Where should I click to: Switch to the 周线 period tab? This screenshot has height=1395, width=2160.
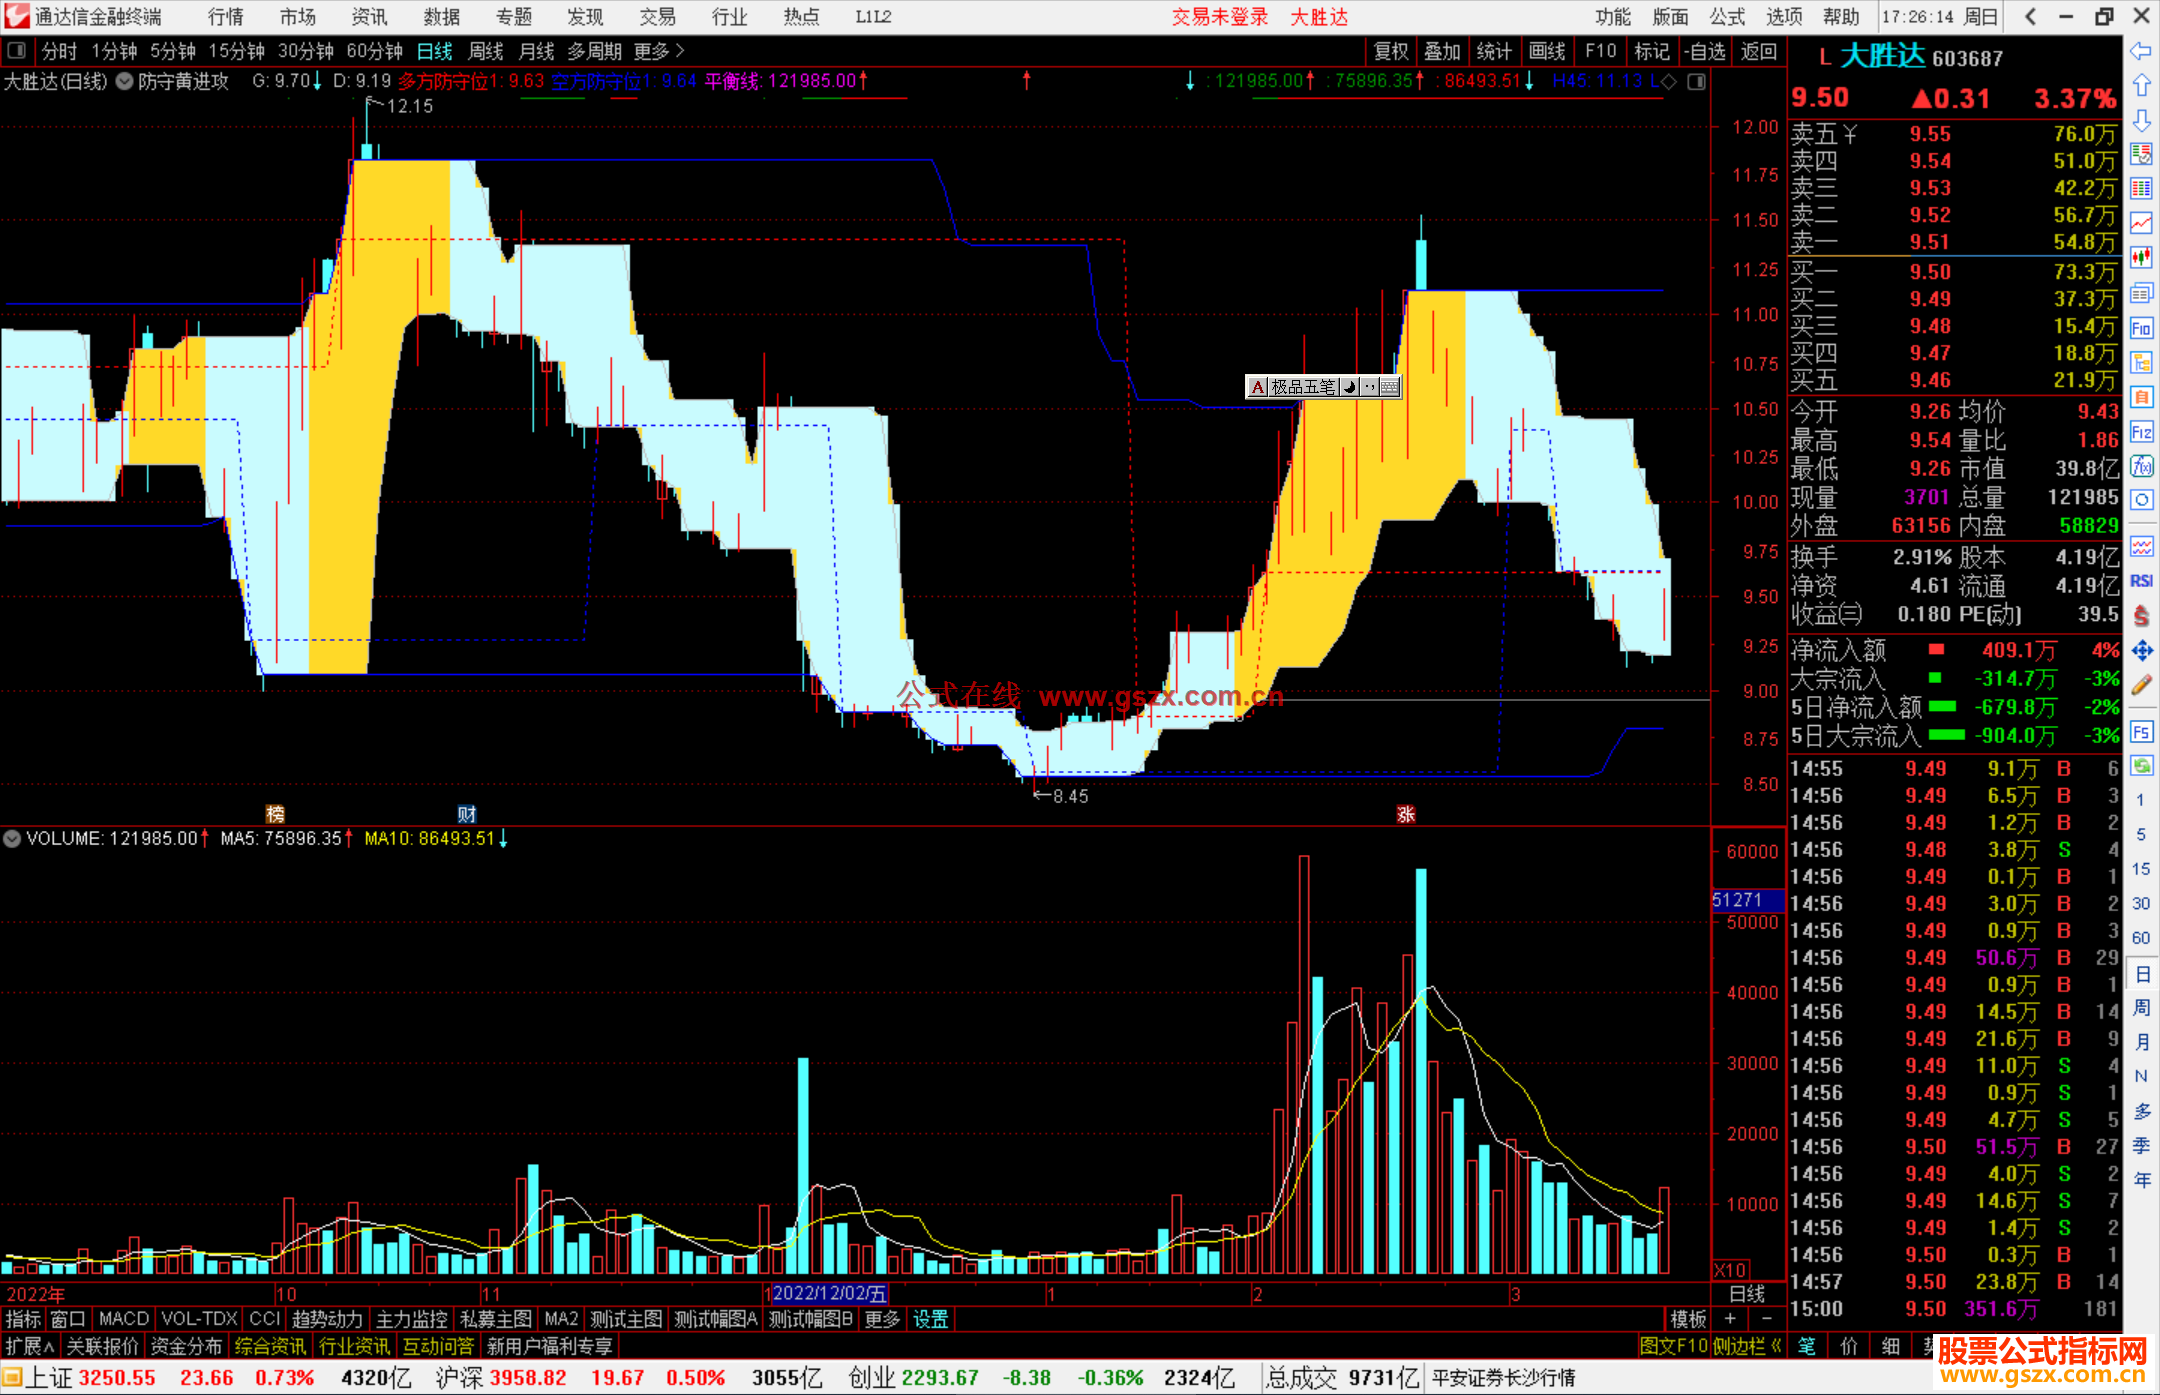pyautogui.click(x=486, y=51)
